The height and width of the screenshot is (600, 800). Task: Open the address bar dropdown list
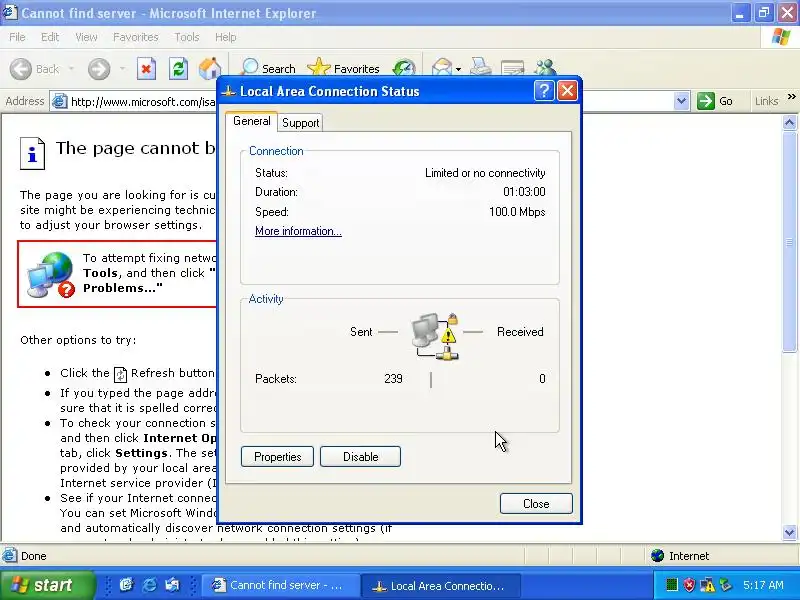(x=681, y=101)
